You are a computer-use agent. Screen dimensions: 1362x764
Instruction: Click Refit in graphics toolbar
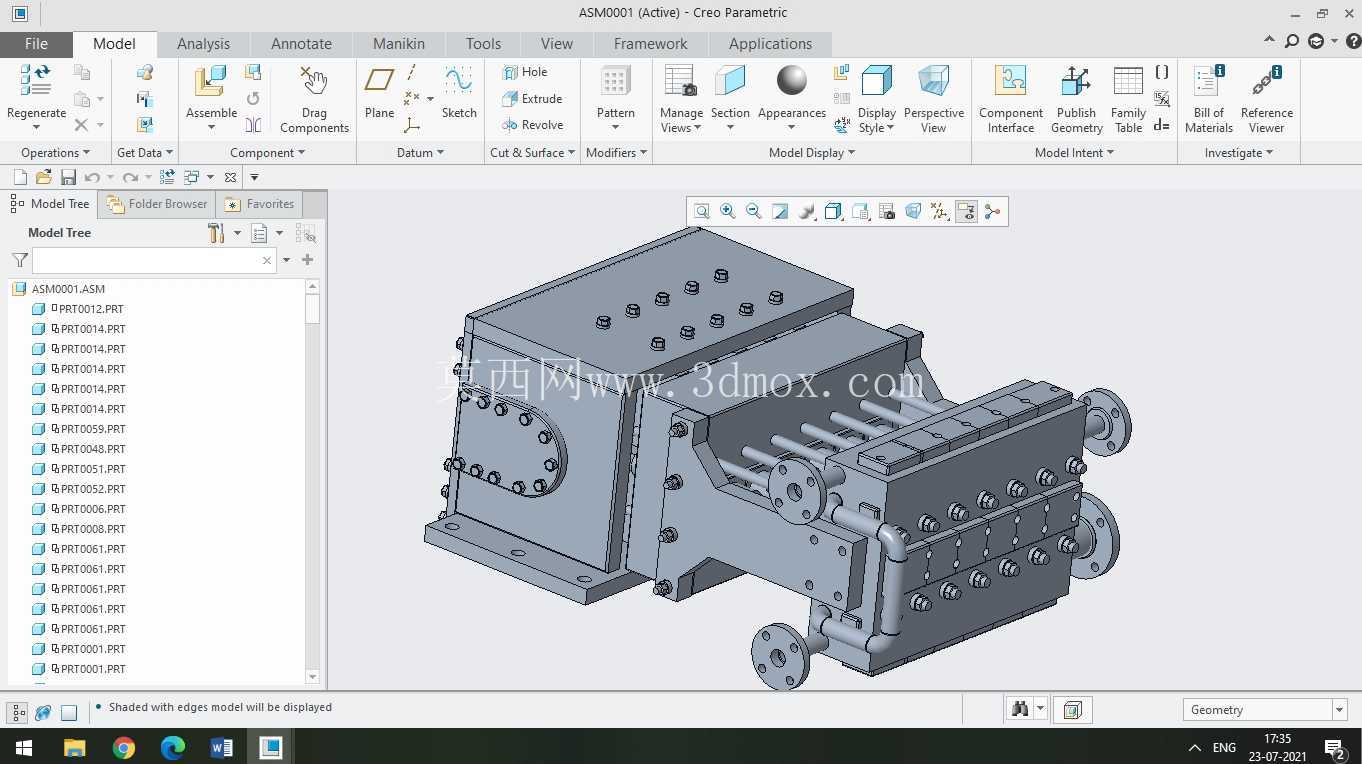[702, 211]
